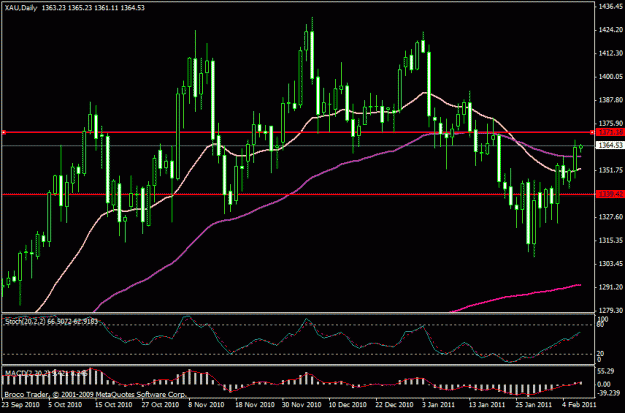This screenshot has width=625, height=413.
Task: Click the 23 Sep 2010 date label
Action: [x=19, y=405]
